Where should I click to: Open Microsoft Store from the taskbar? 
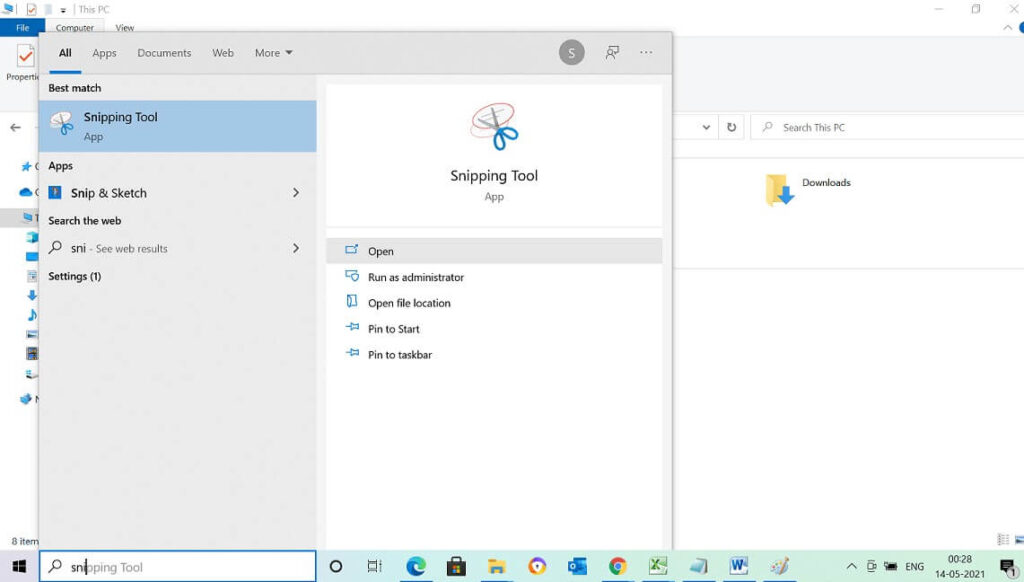[x=456, y=566]
